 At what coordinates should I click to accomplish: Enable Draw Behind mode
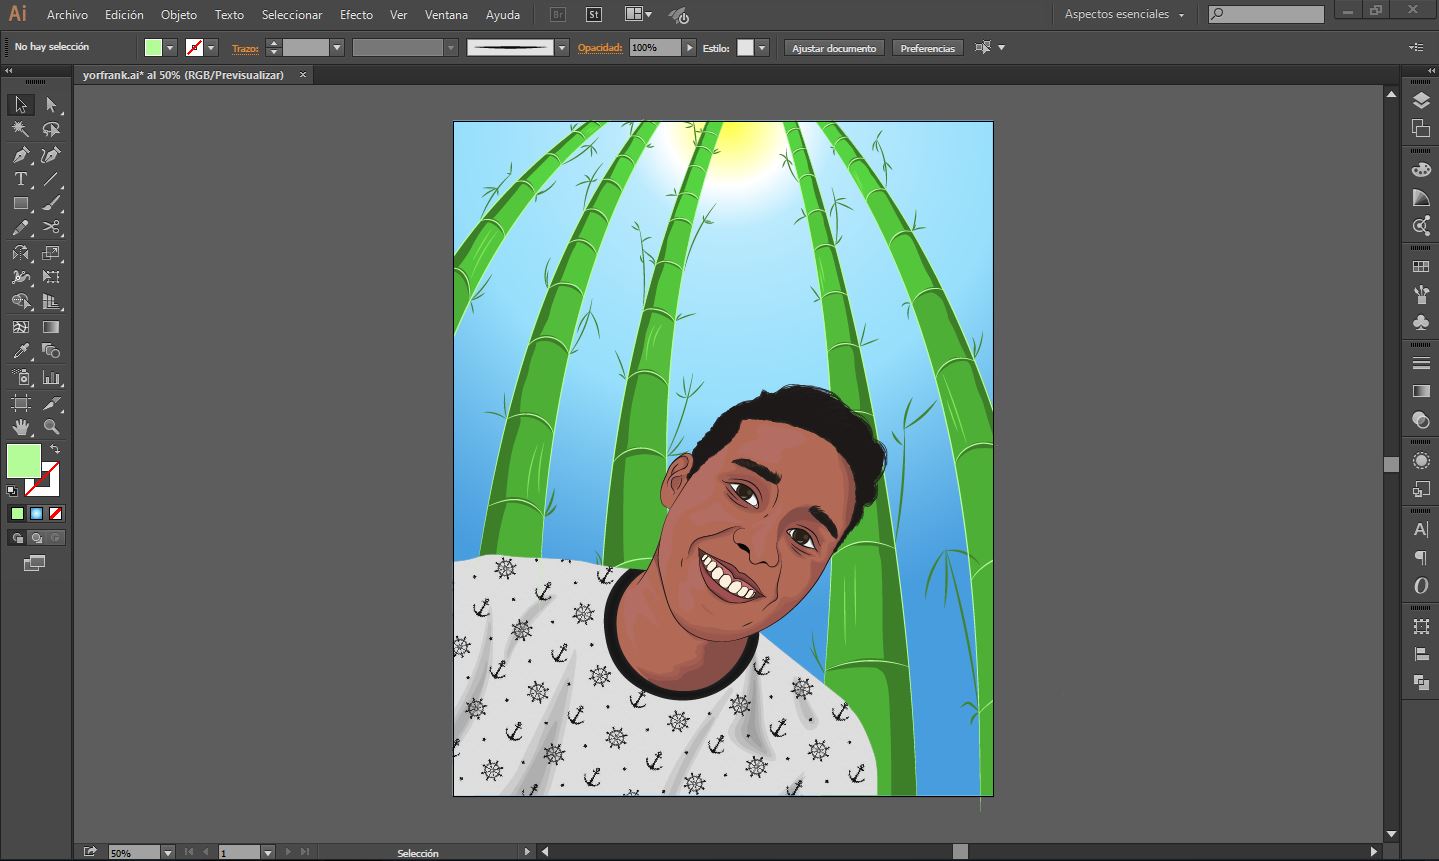pyautogui.click(x=36, y=538)
